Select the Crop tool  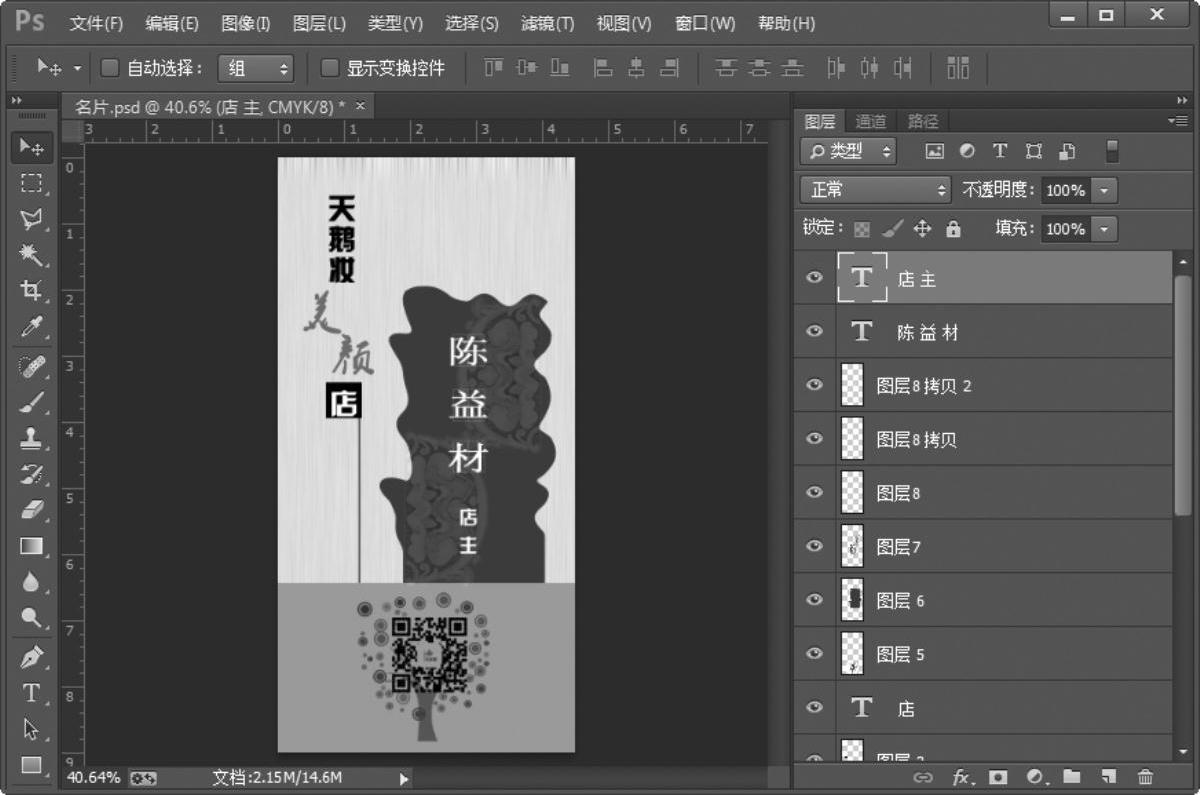tap(32, 290)
